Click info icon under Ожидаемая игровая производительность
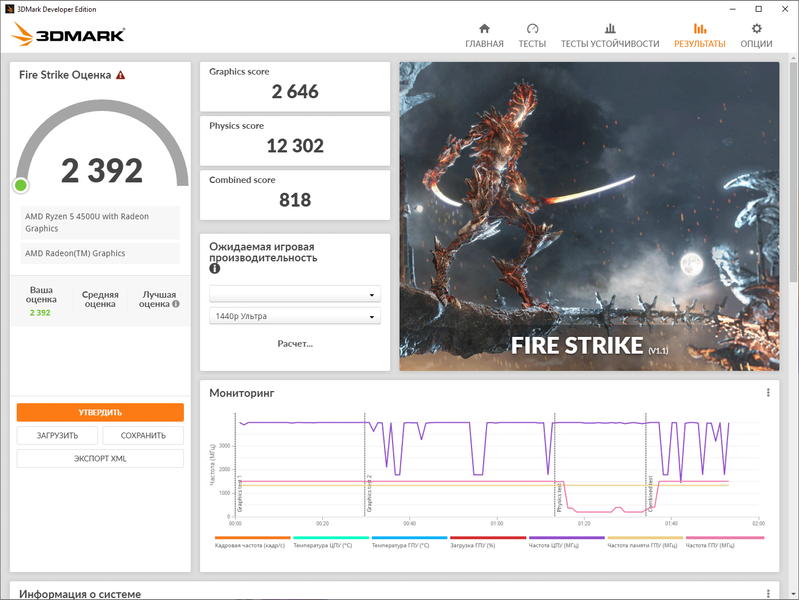 pyautogui.click(x=215, y=269)
